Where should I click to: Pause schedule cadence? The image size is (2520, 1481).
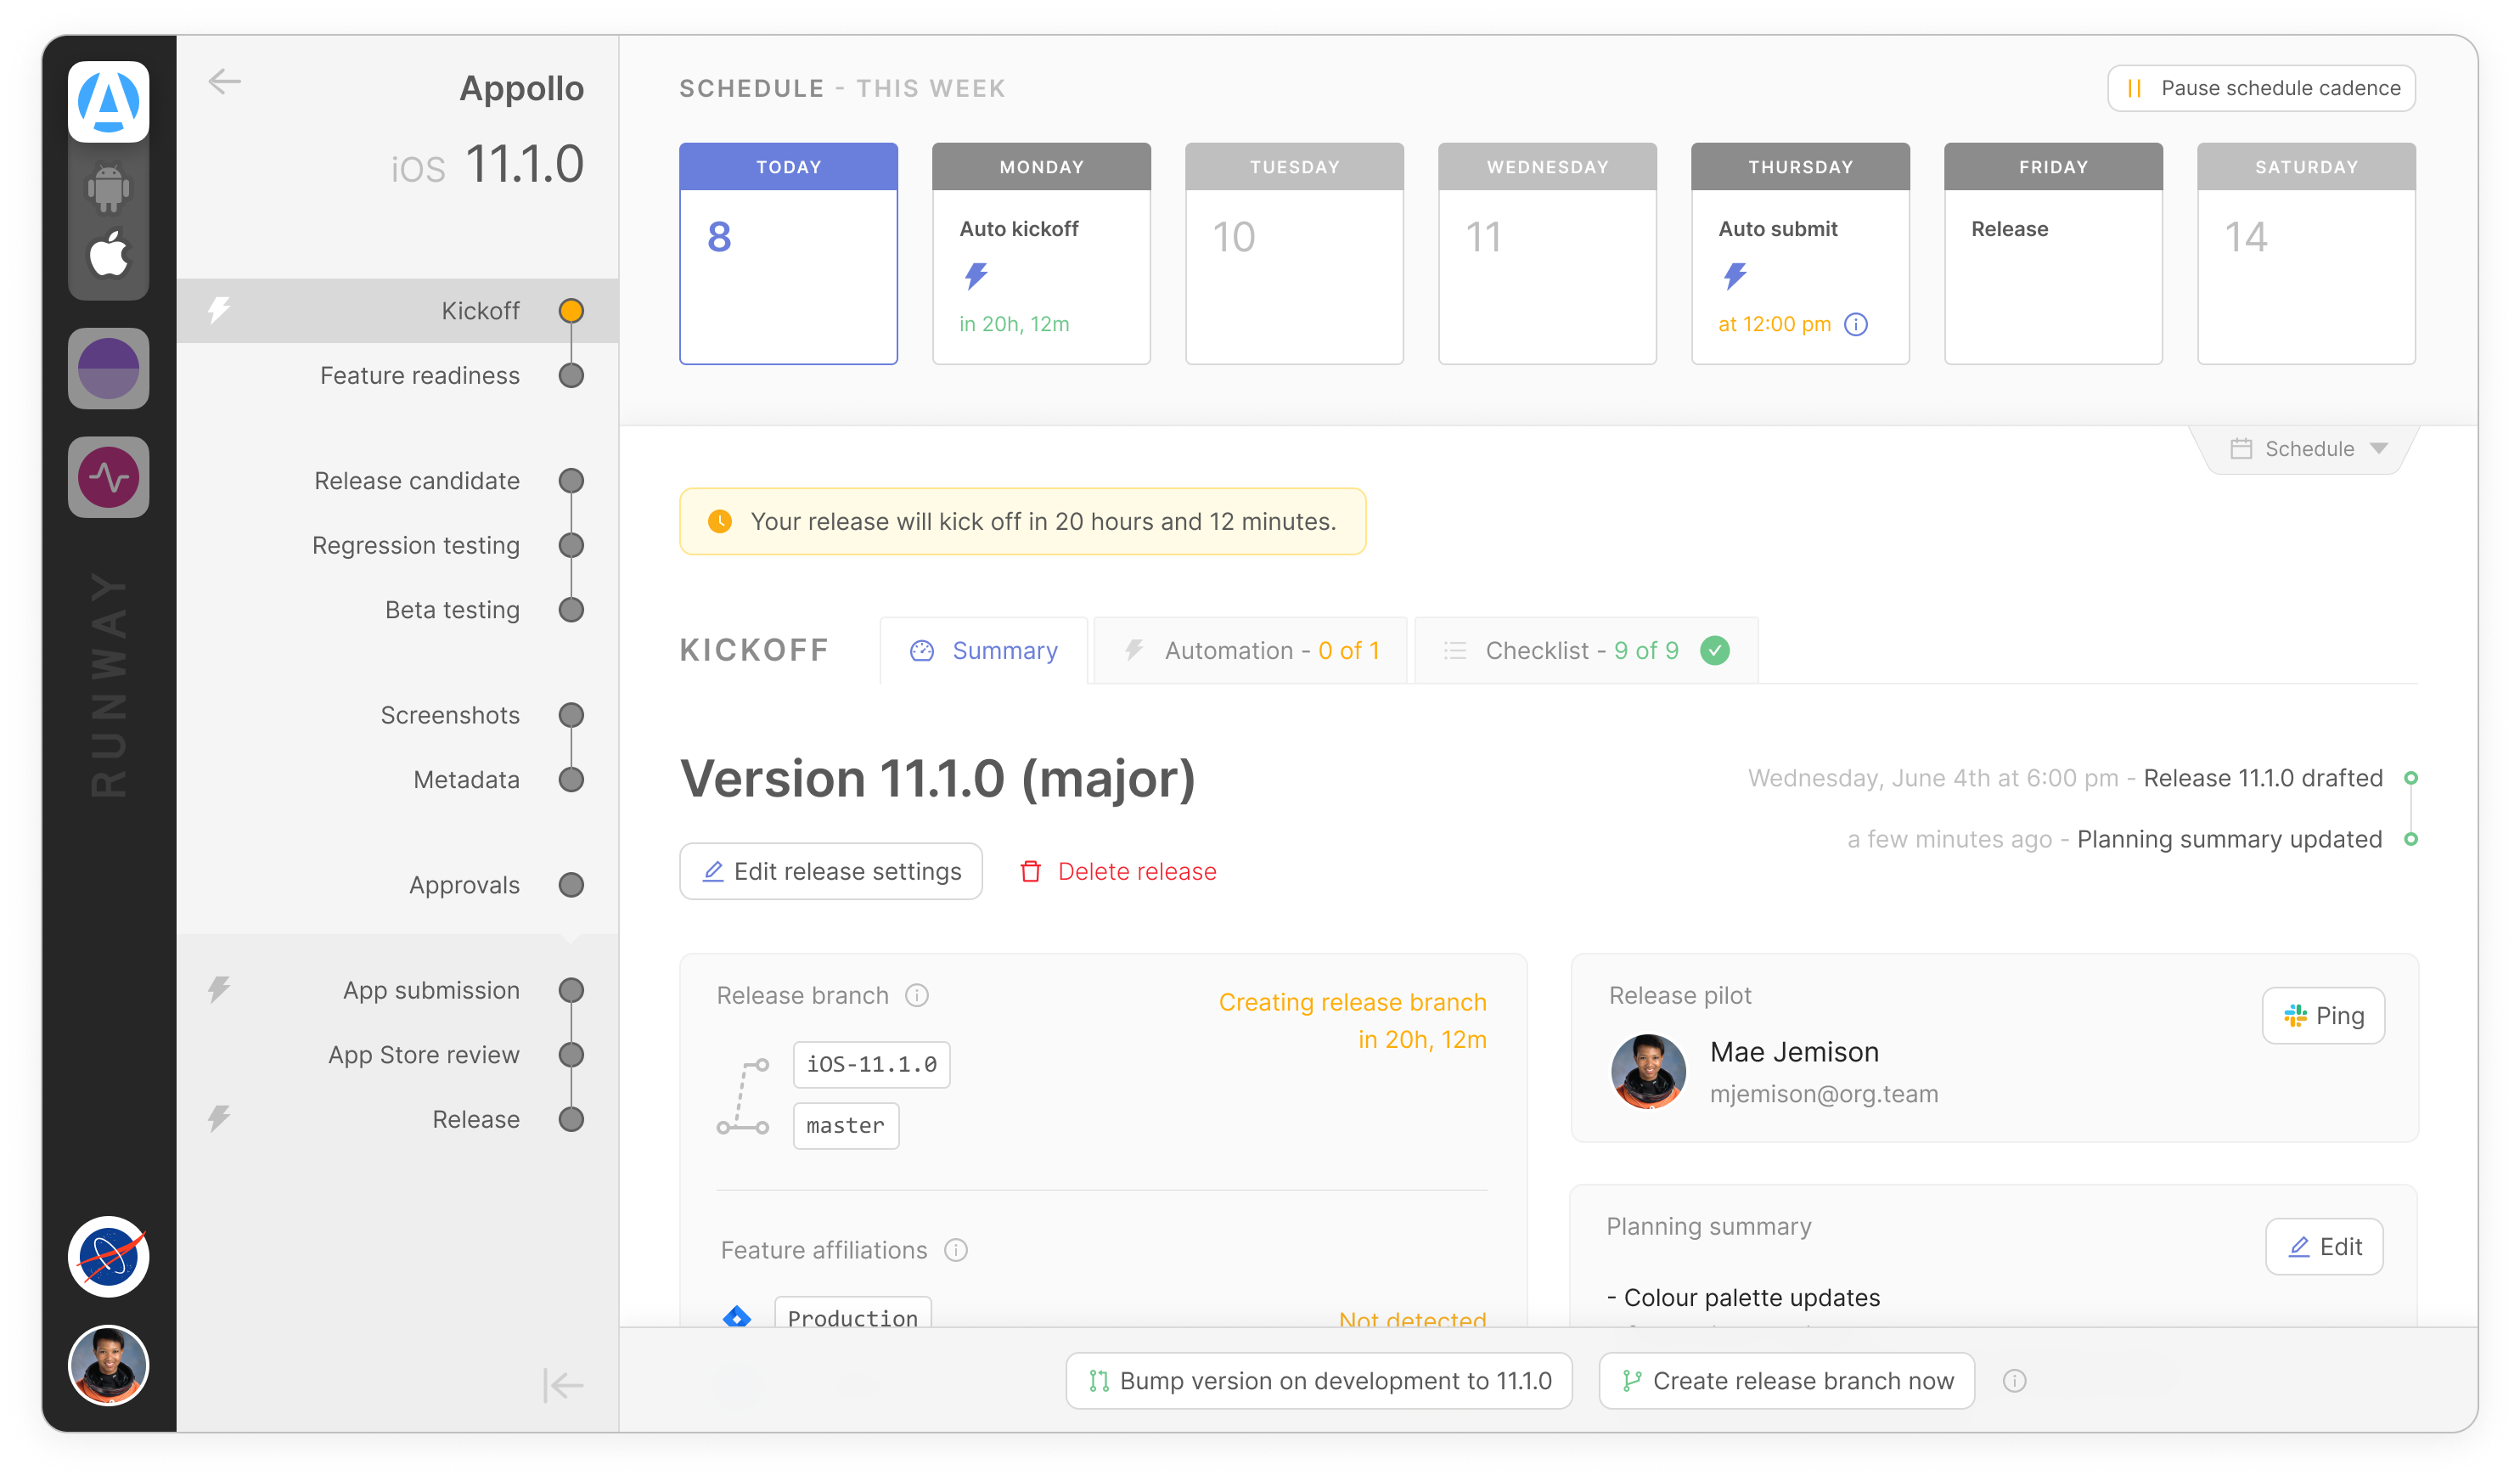[x=2261, y=88]
